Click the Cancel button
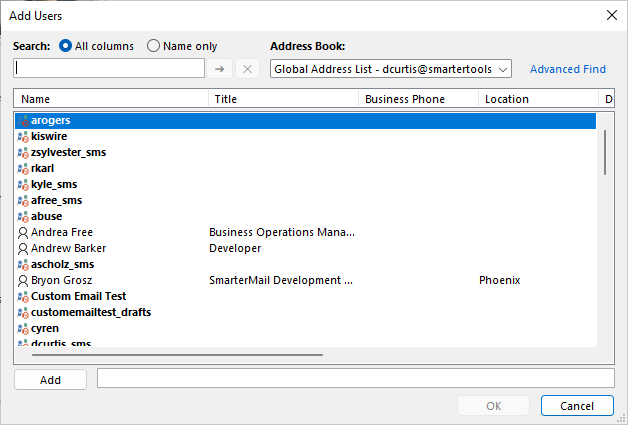 pyautogui.click(x=577, y=406)
